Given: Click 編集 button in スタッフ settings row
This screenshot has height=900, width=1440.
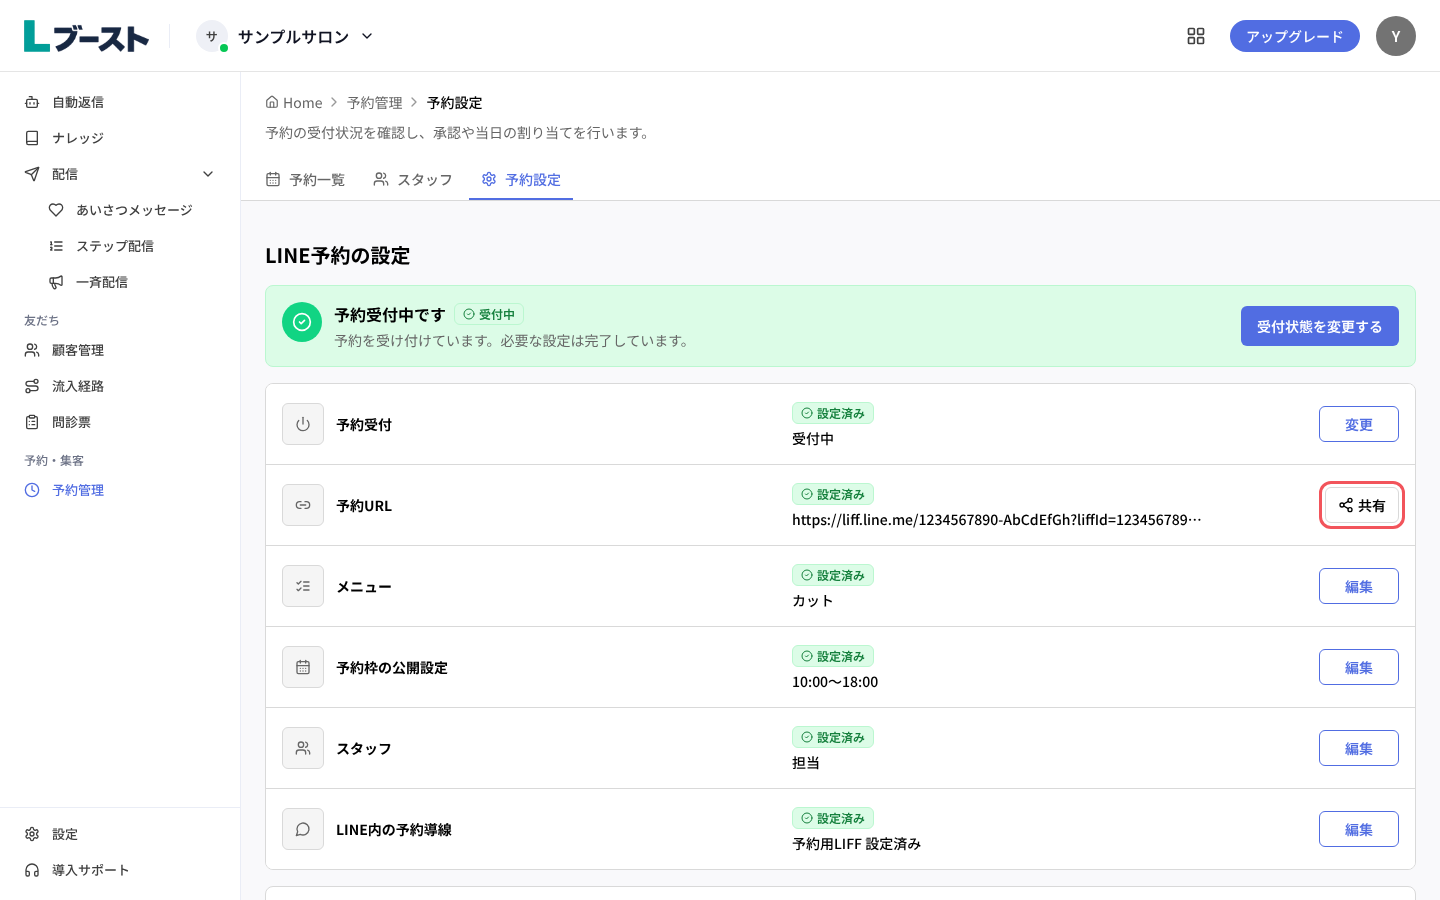Looking at the screenshot, I should point(1359,748).
